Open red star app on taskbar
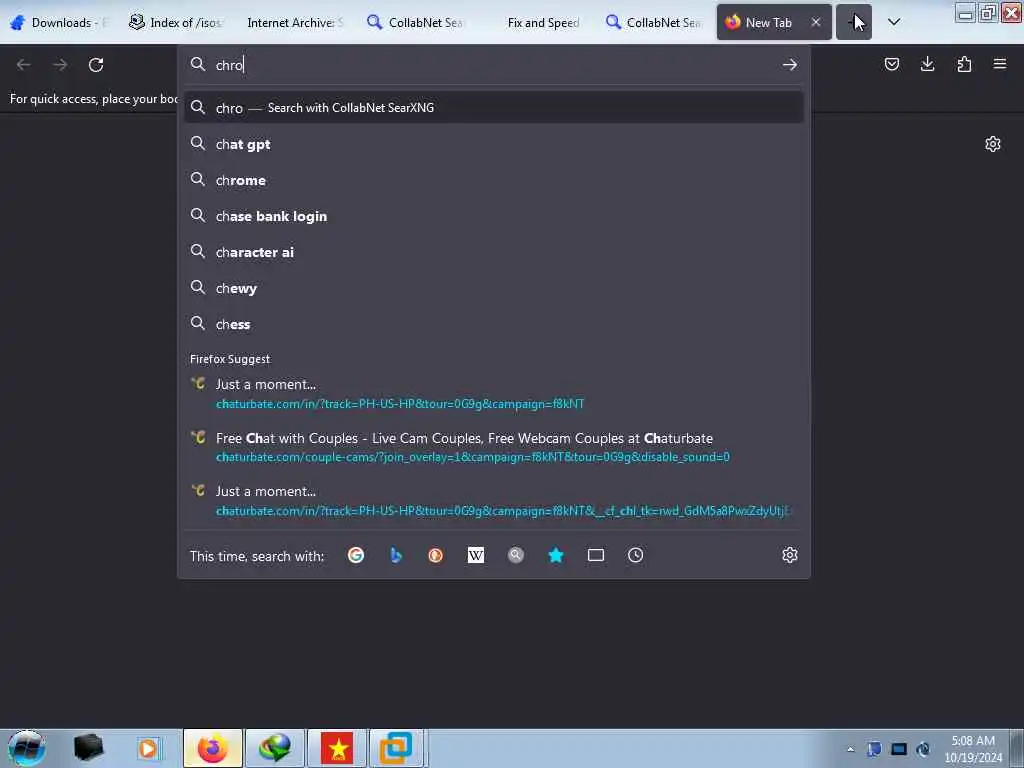Screen dimensions: 1024x768 click(x=338, y=748)
